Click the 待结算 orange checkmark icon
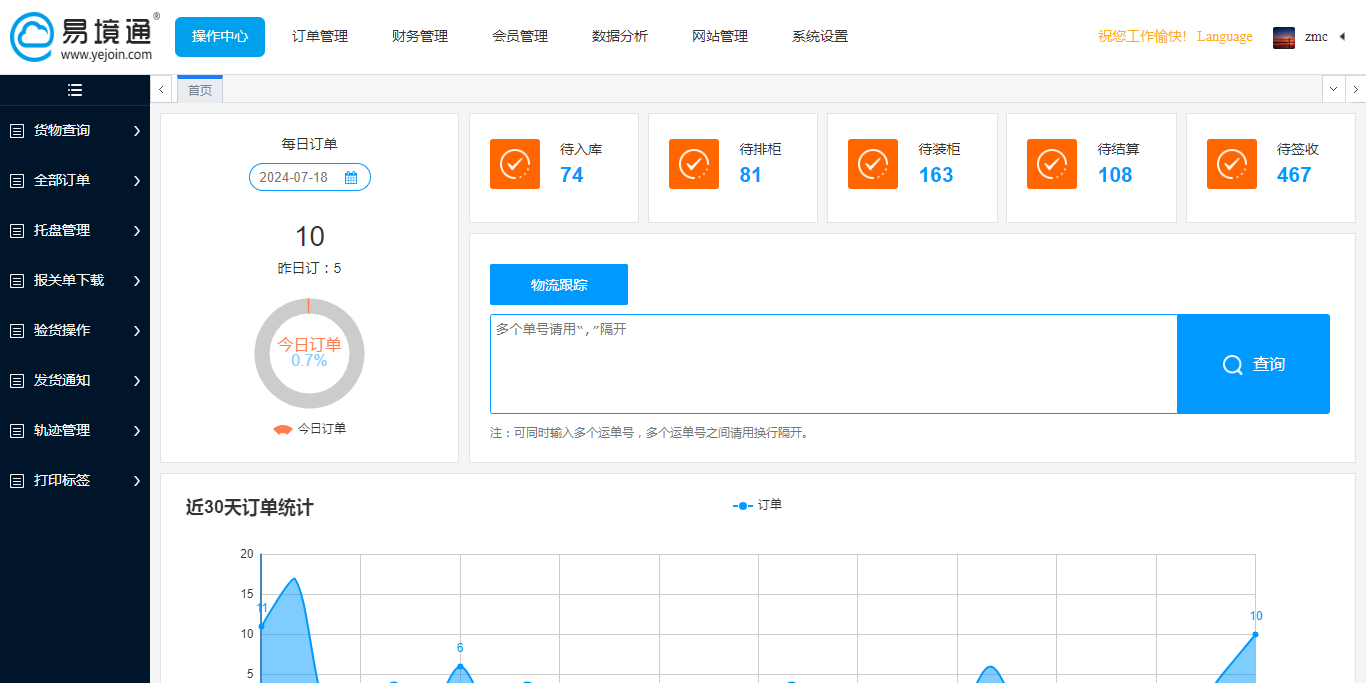This screenshot has height=687, width=1366. pos(1052,164)
